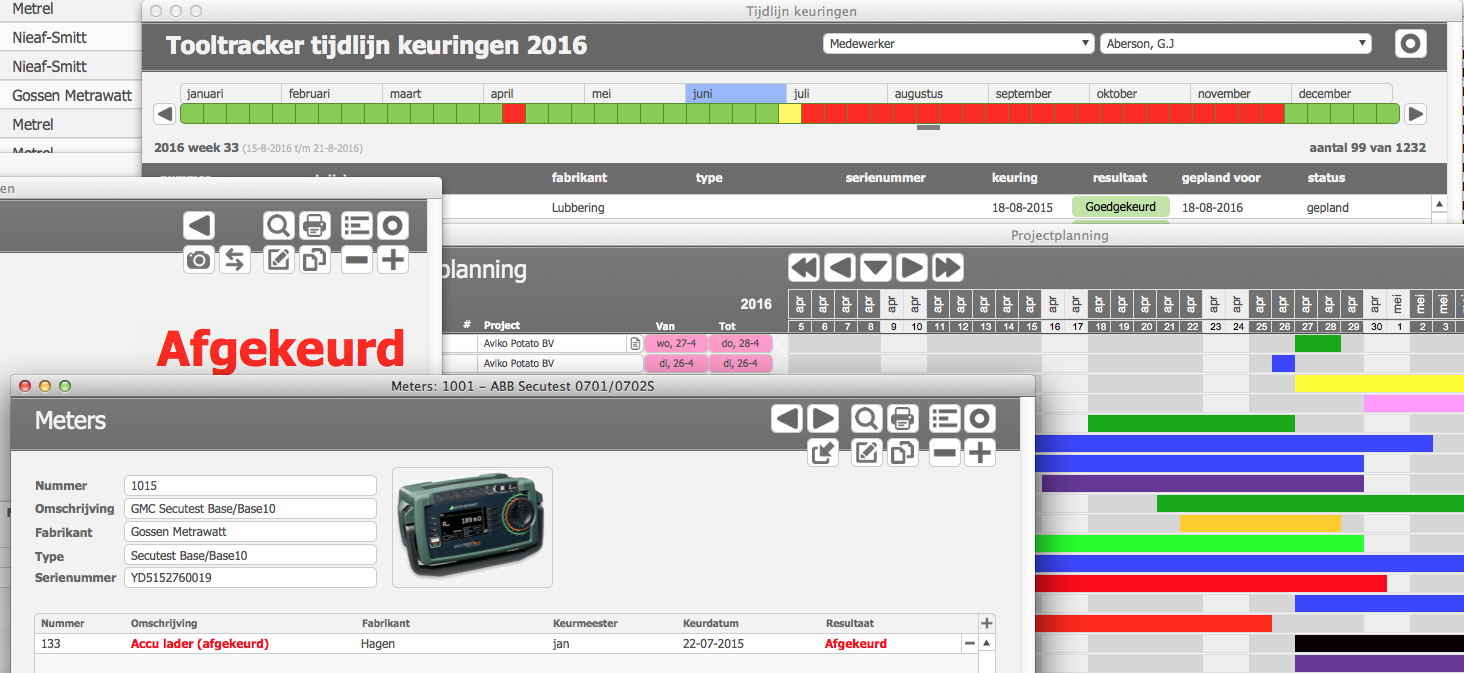
Task: Jump forward with double-arrow in Projectplanning
Action: click(947, 268)
